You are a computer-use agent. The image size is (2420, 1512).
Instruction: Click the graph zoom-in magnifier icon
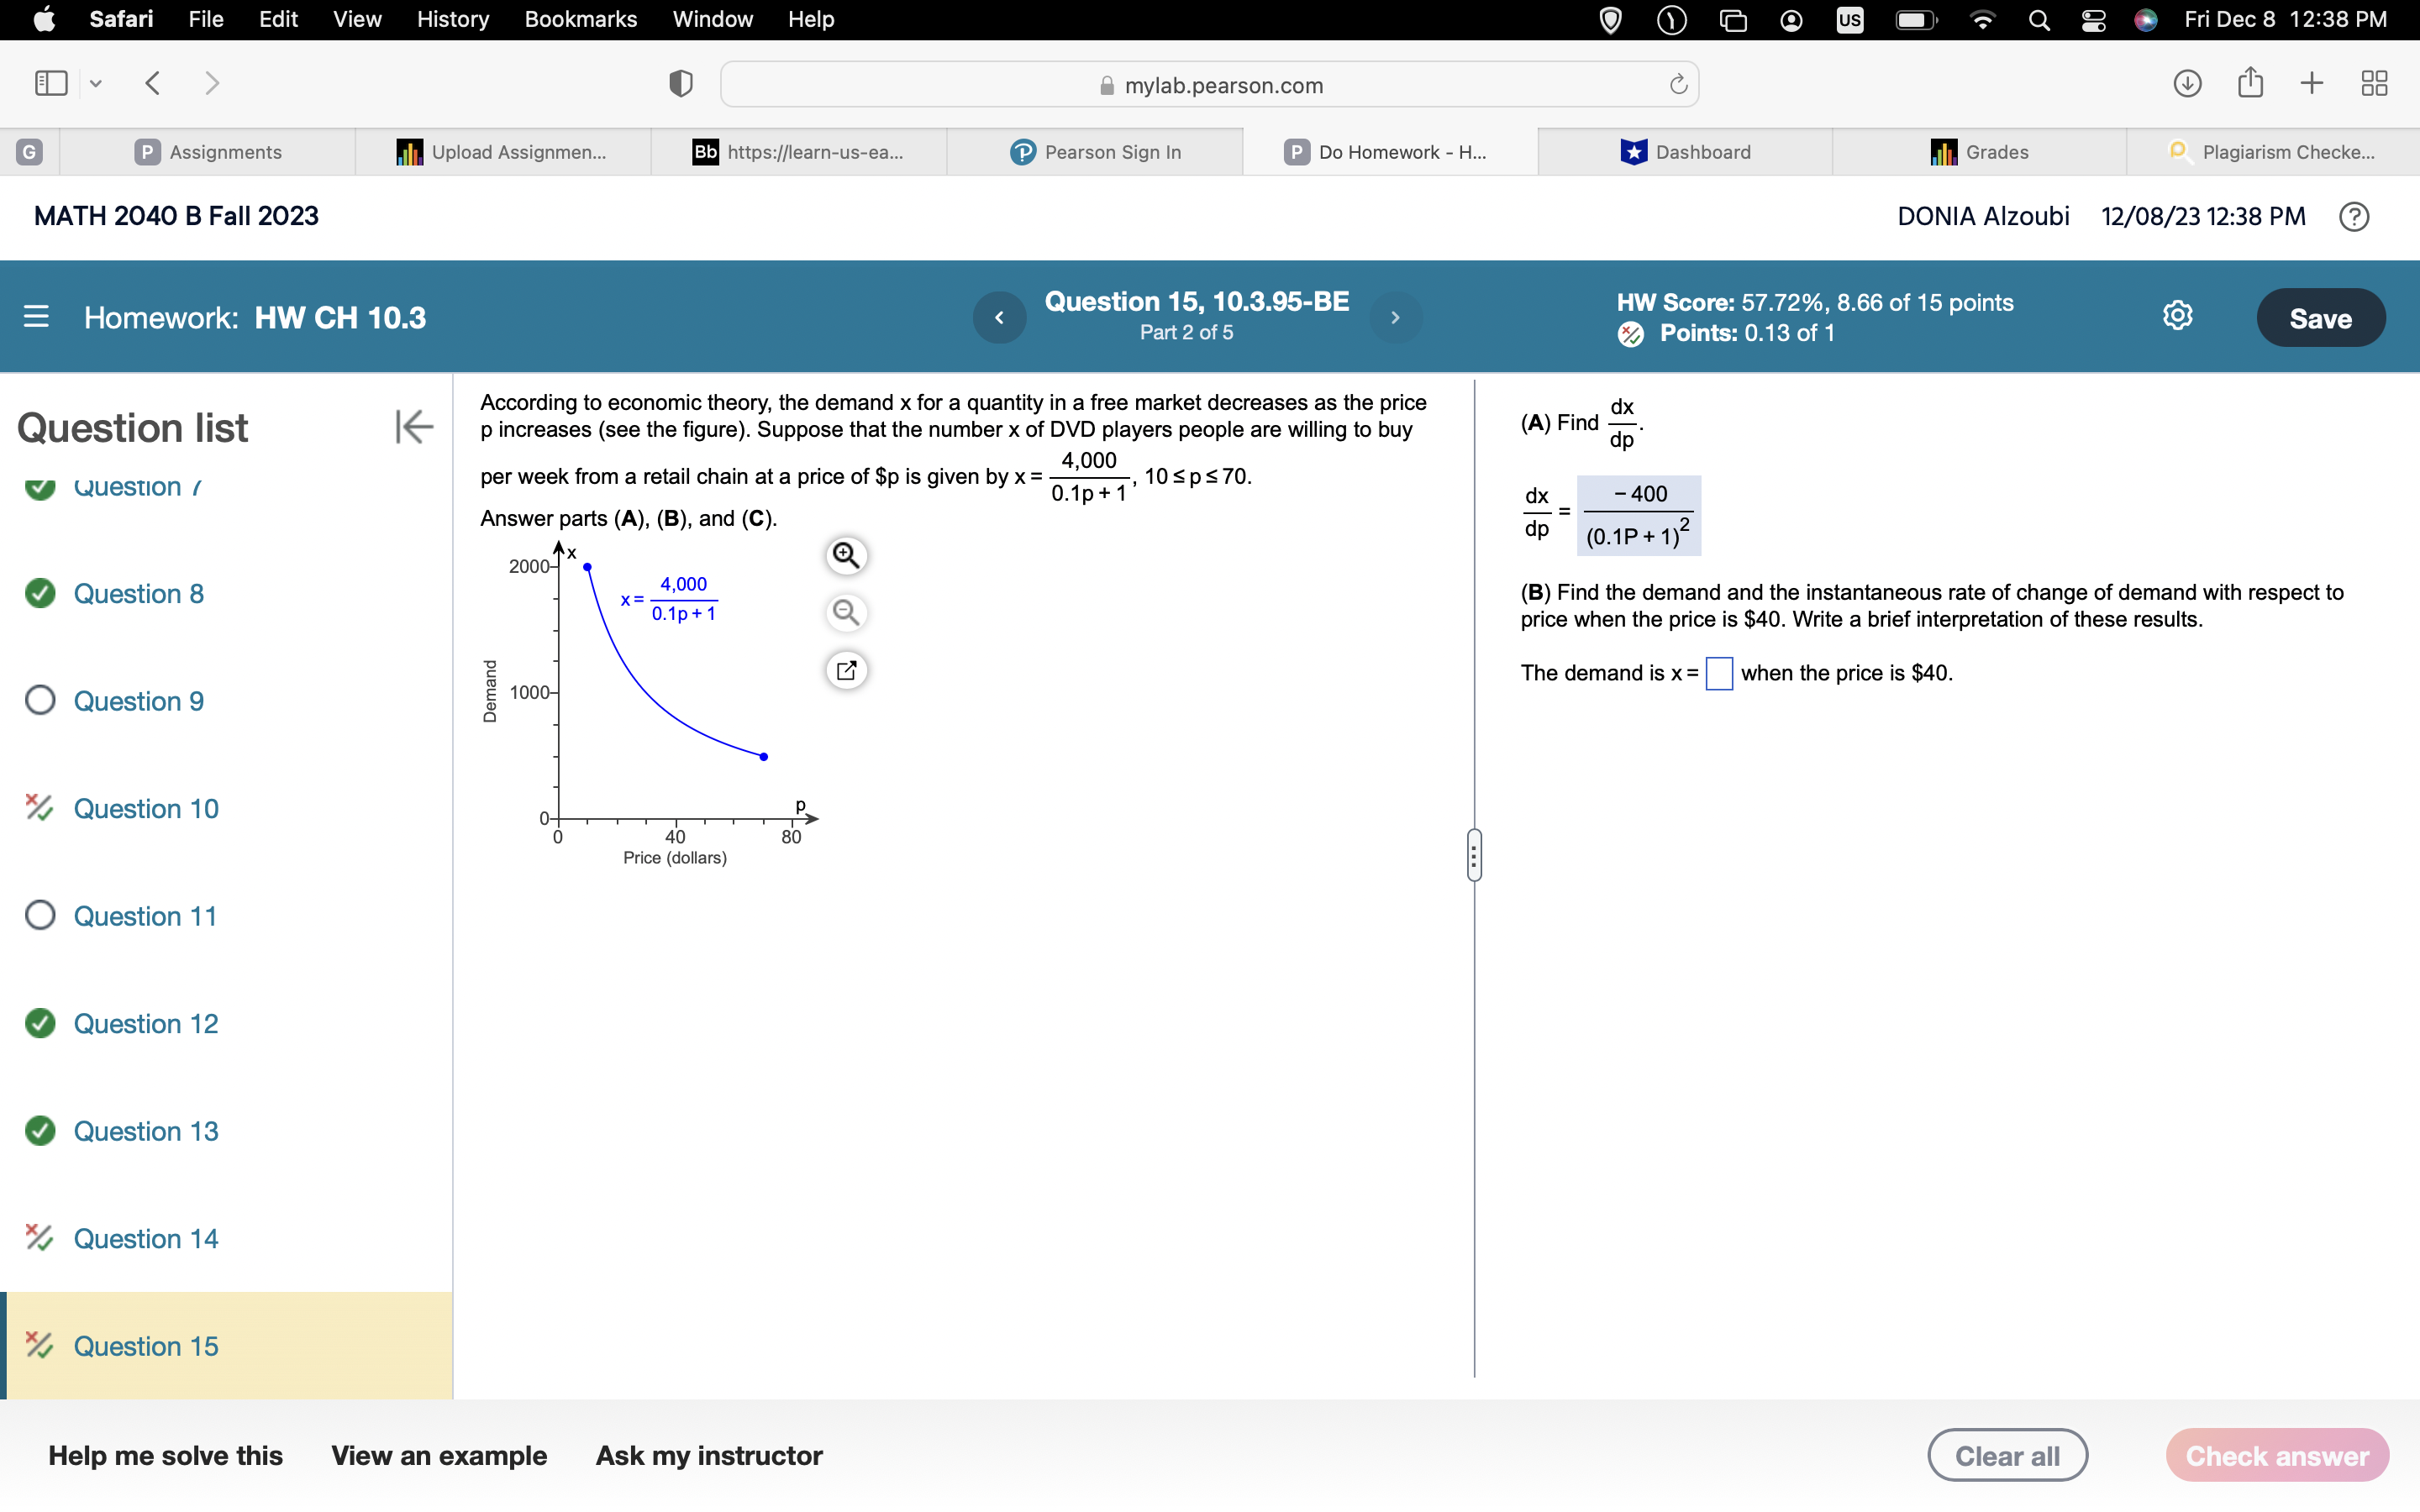click(846, 555)
